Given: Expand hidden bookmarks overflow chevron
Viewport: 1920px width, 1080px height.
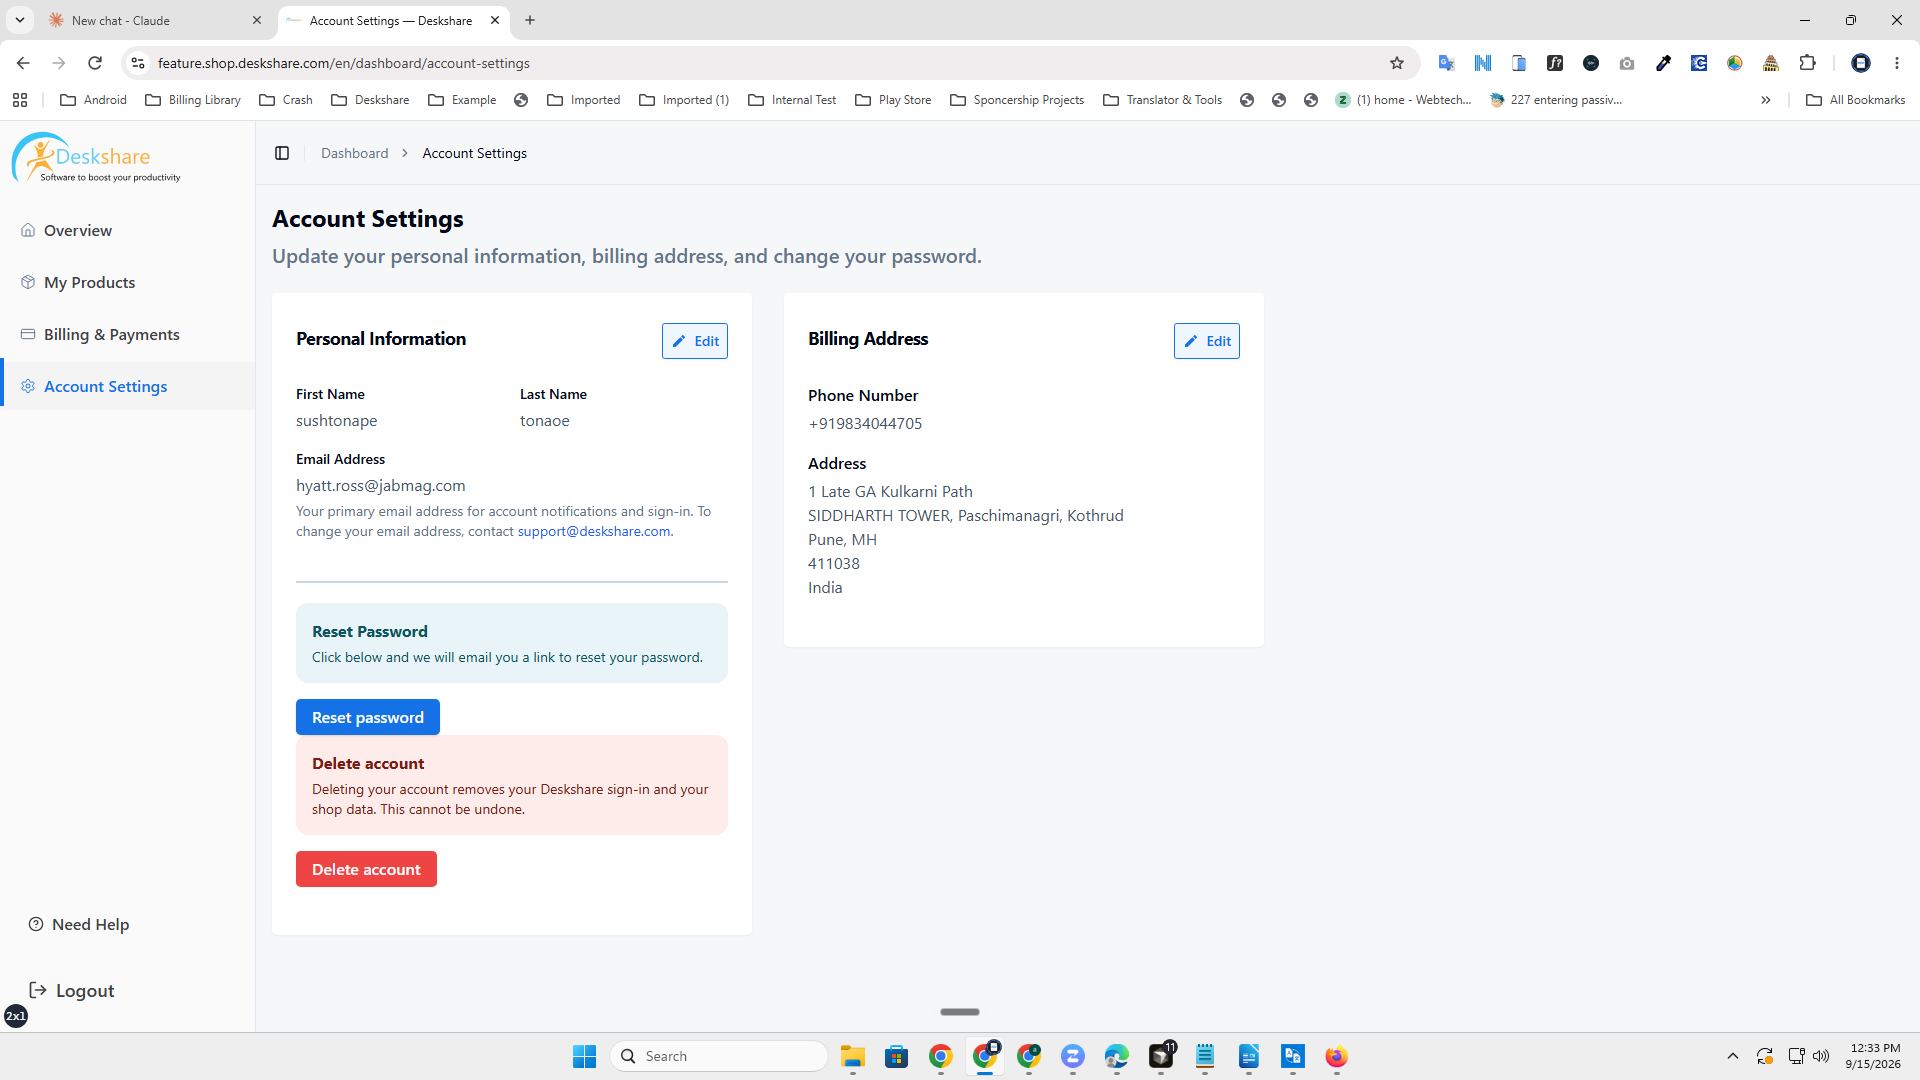Looking at the screenshot, I should click(1766, 100).
